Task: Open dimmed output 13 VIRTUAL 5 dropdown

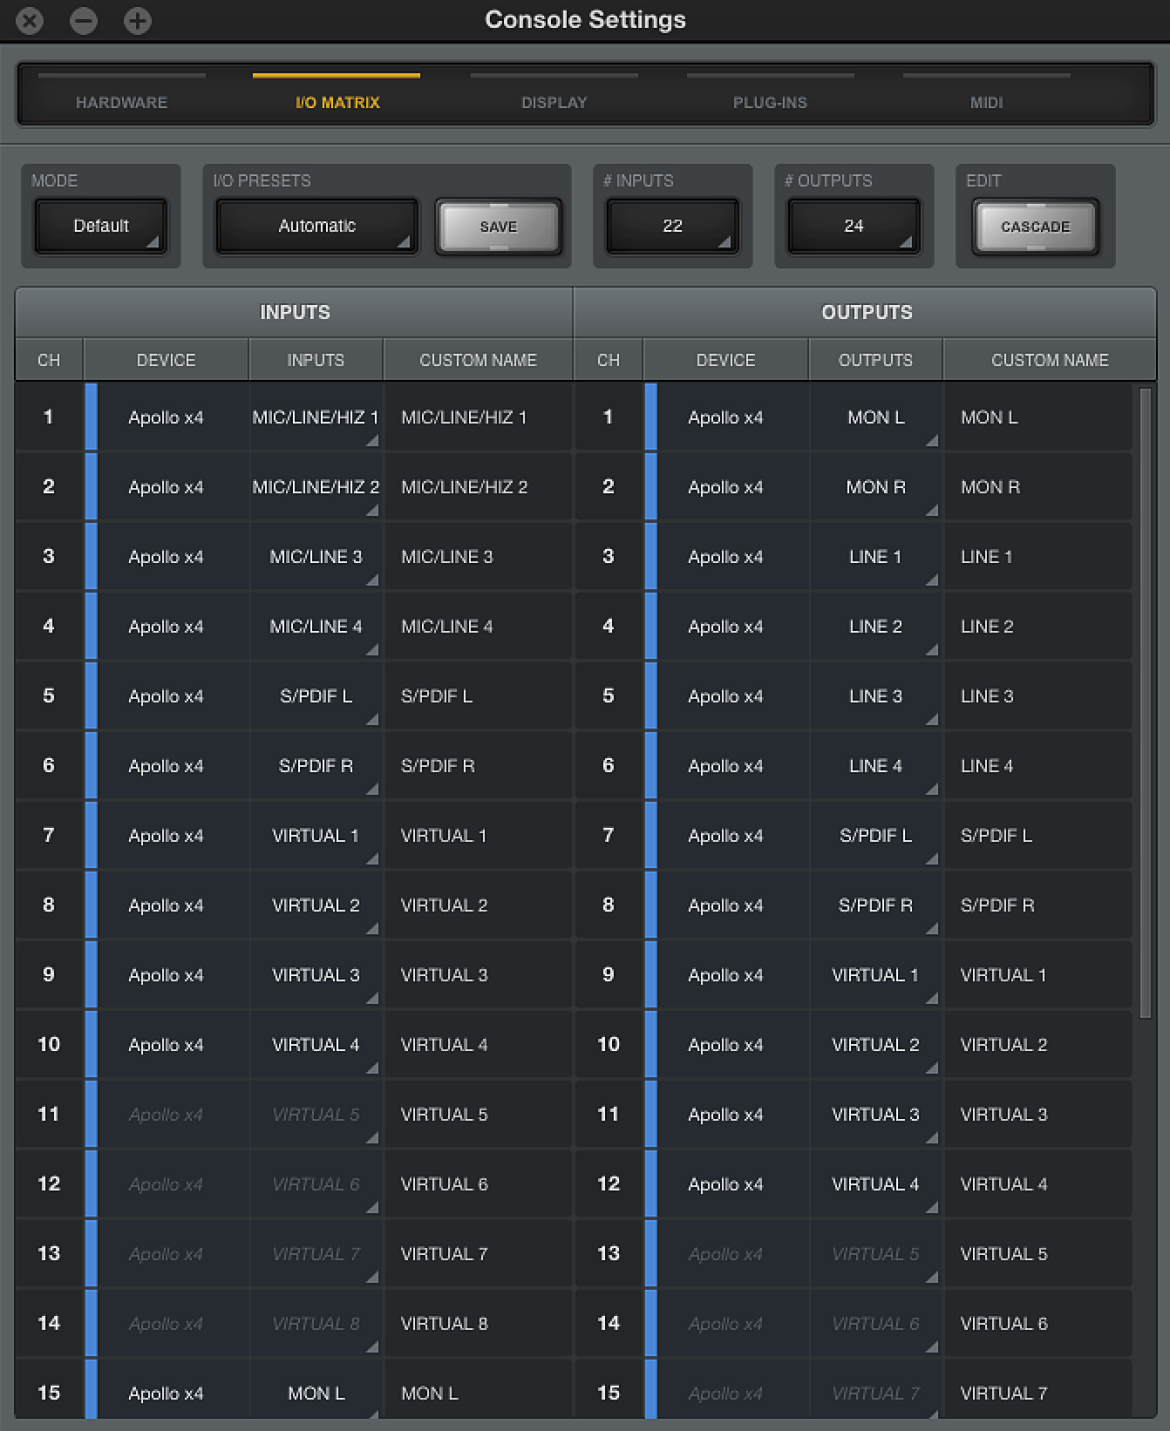Action: pos(876,1254)
